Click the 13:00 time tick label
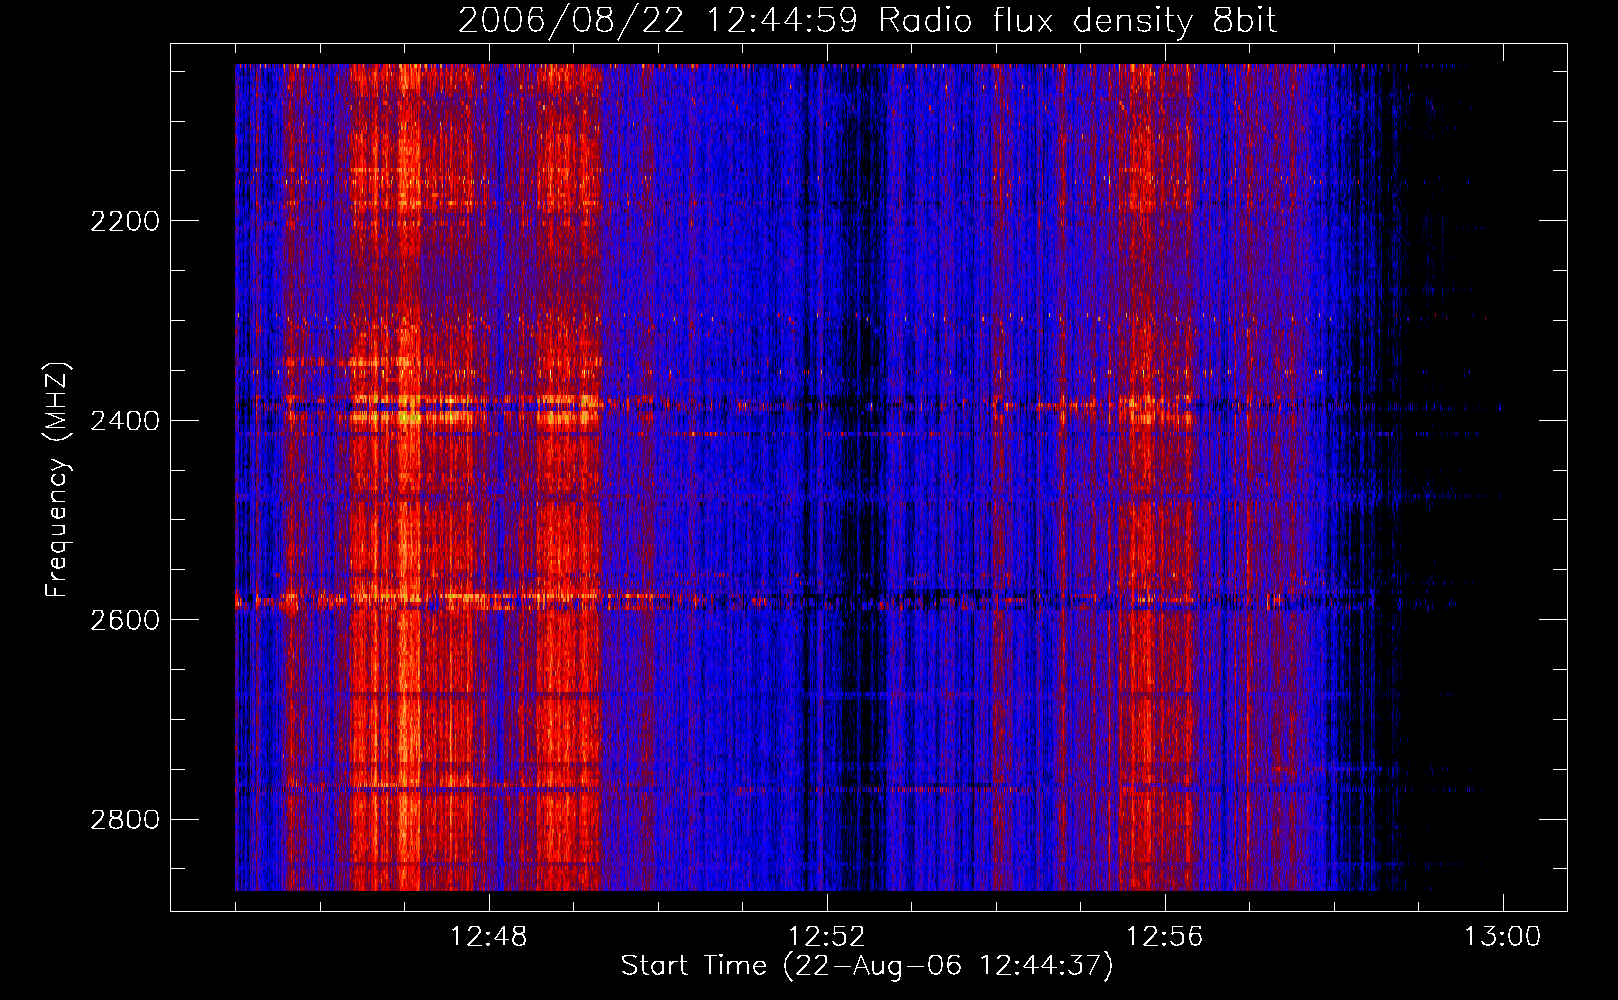1618x1000 pixels. point(1503,937)
